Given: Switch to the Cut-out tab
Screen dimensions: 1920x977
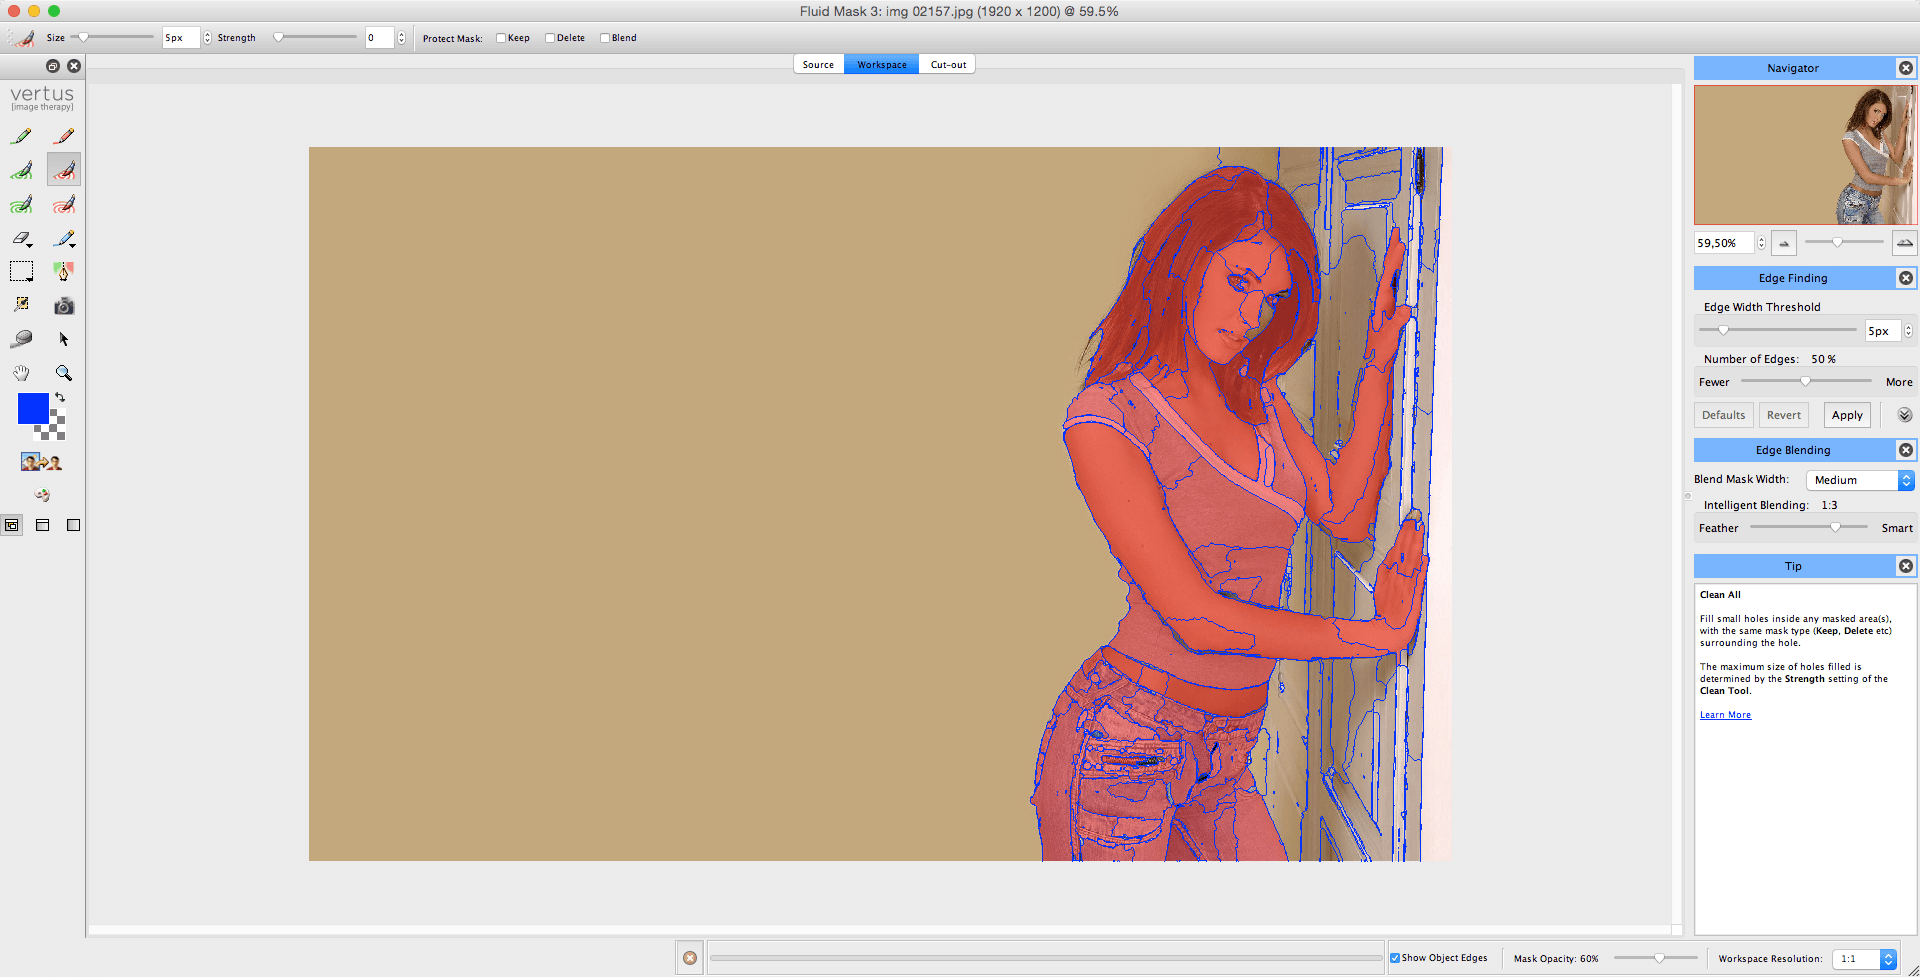Looking at the screenshot, I should click(x=948, y=65).
